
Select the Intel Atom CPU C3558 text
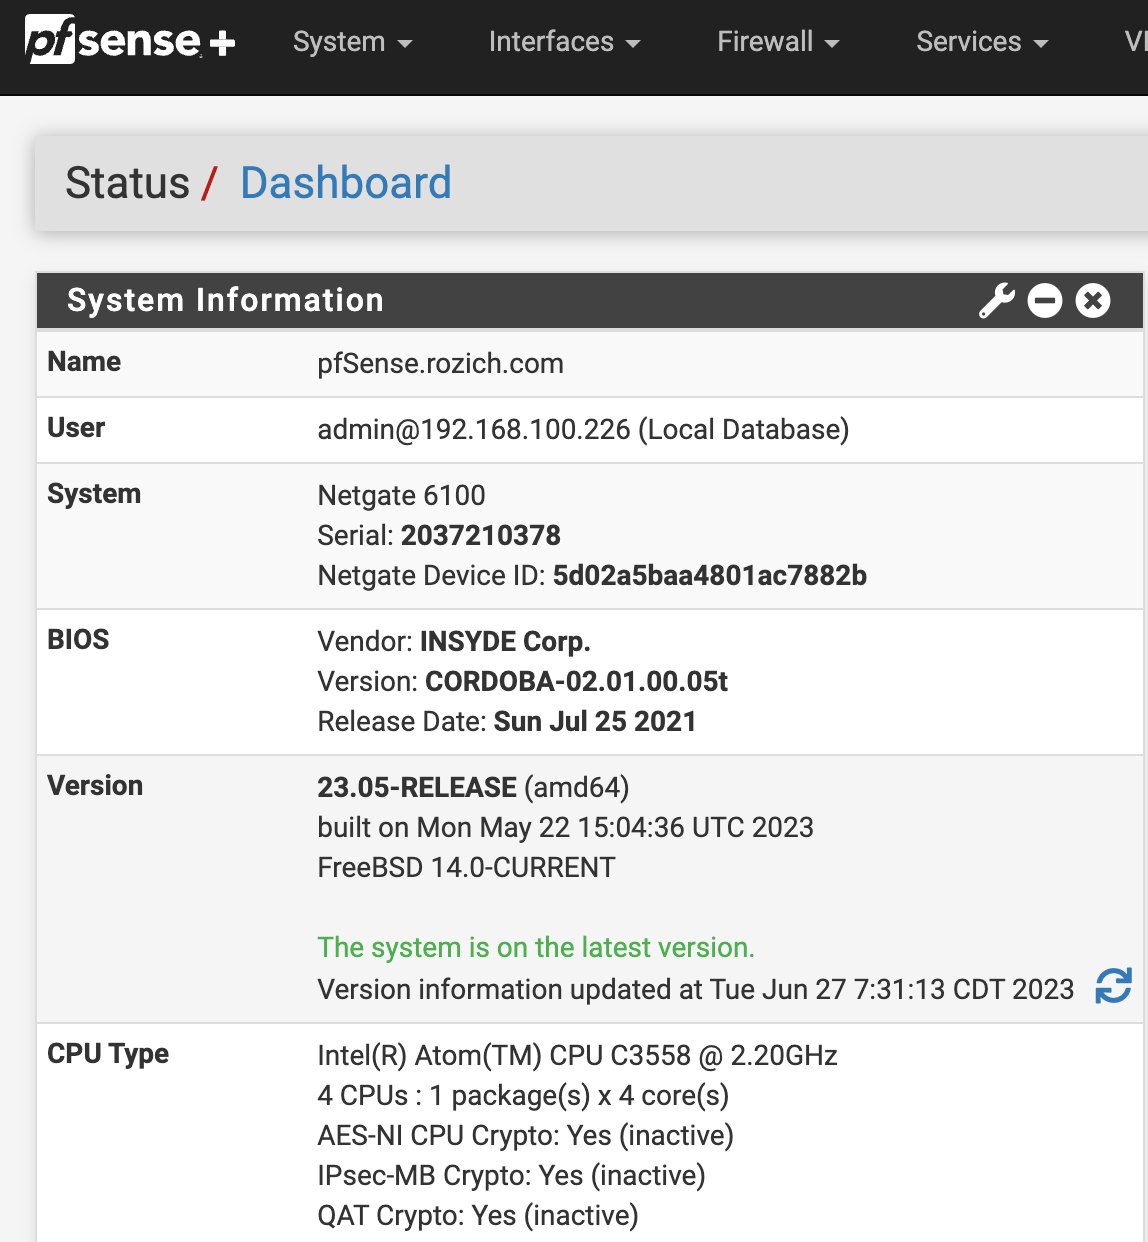click(x=578, y=1055)
